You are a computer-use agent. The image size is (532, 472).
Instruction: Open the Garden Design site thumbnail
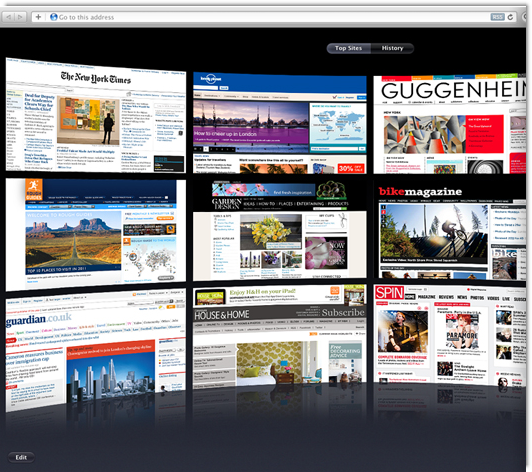point(280,231)
